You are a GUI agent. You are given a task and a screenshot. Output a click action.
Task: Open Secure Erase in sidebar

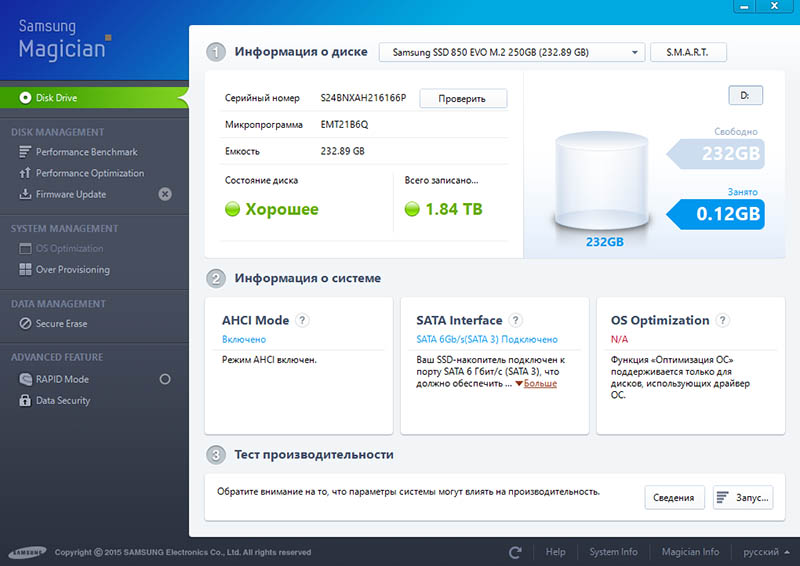(61, 324)
